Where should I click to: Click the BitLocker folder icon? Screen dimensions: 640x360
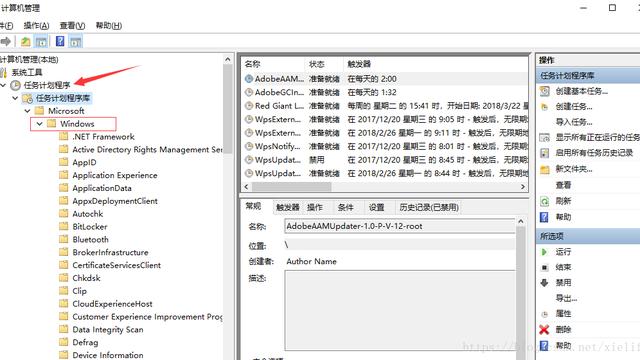pos(64,226)
